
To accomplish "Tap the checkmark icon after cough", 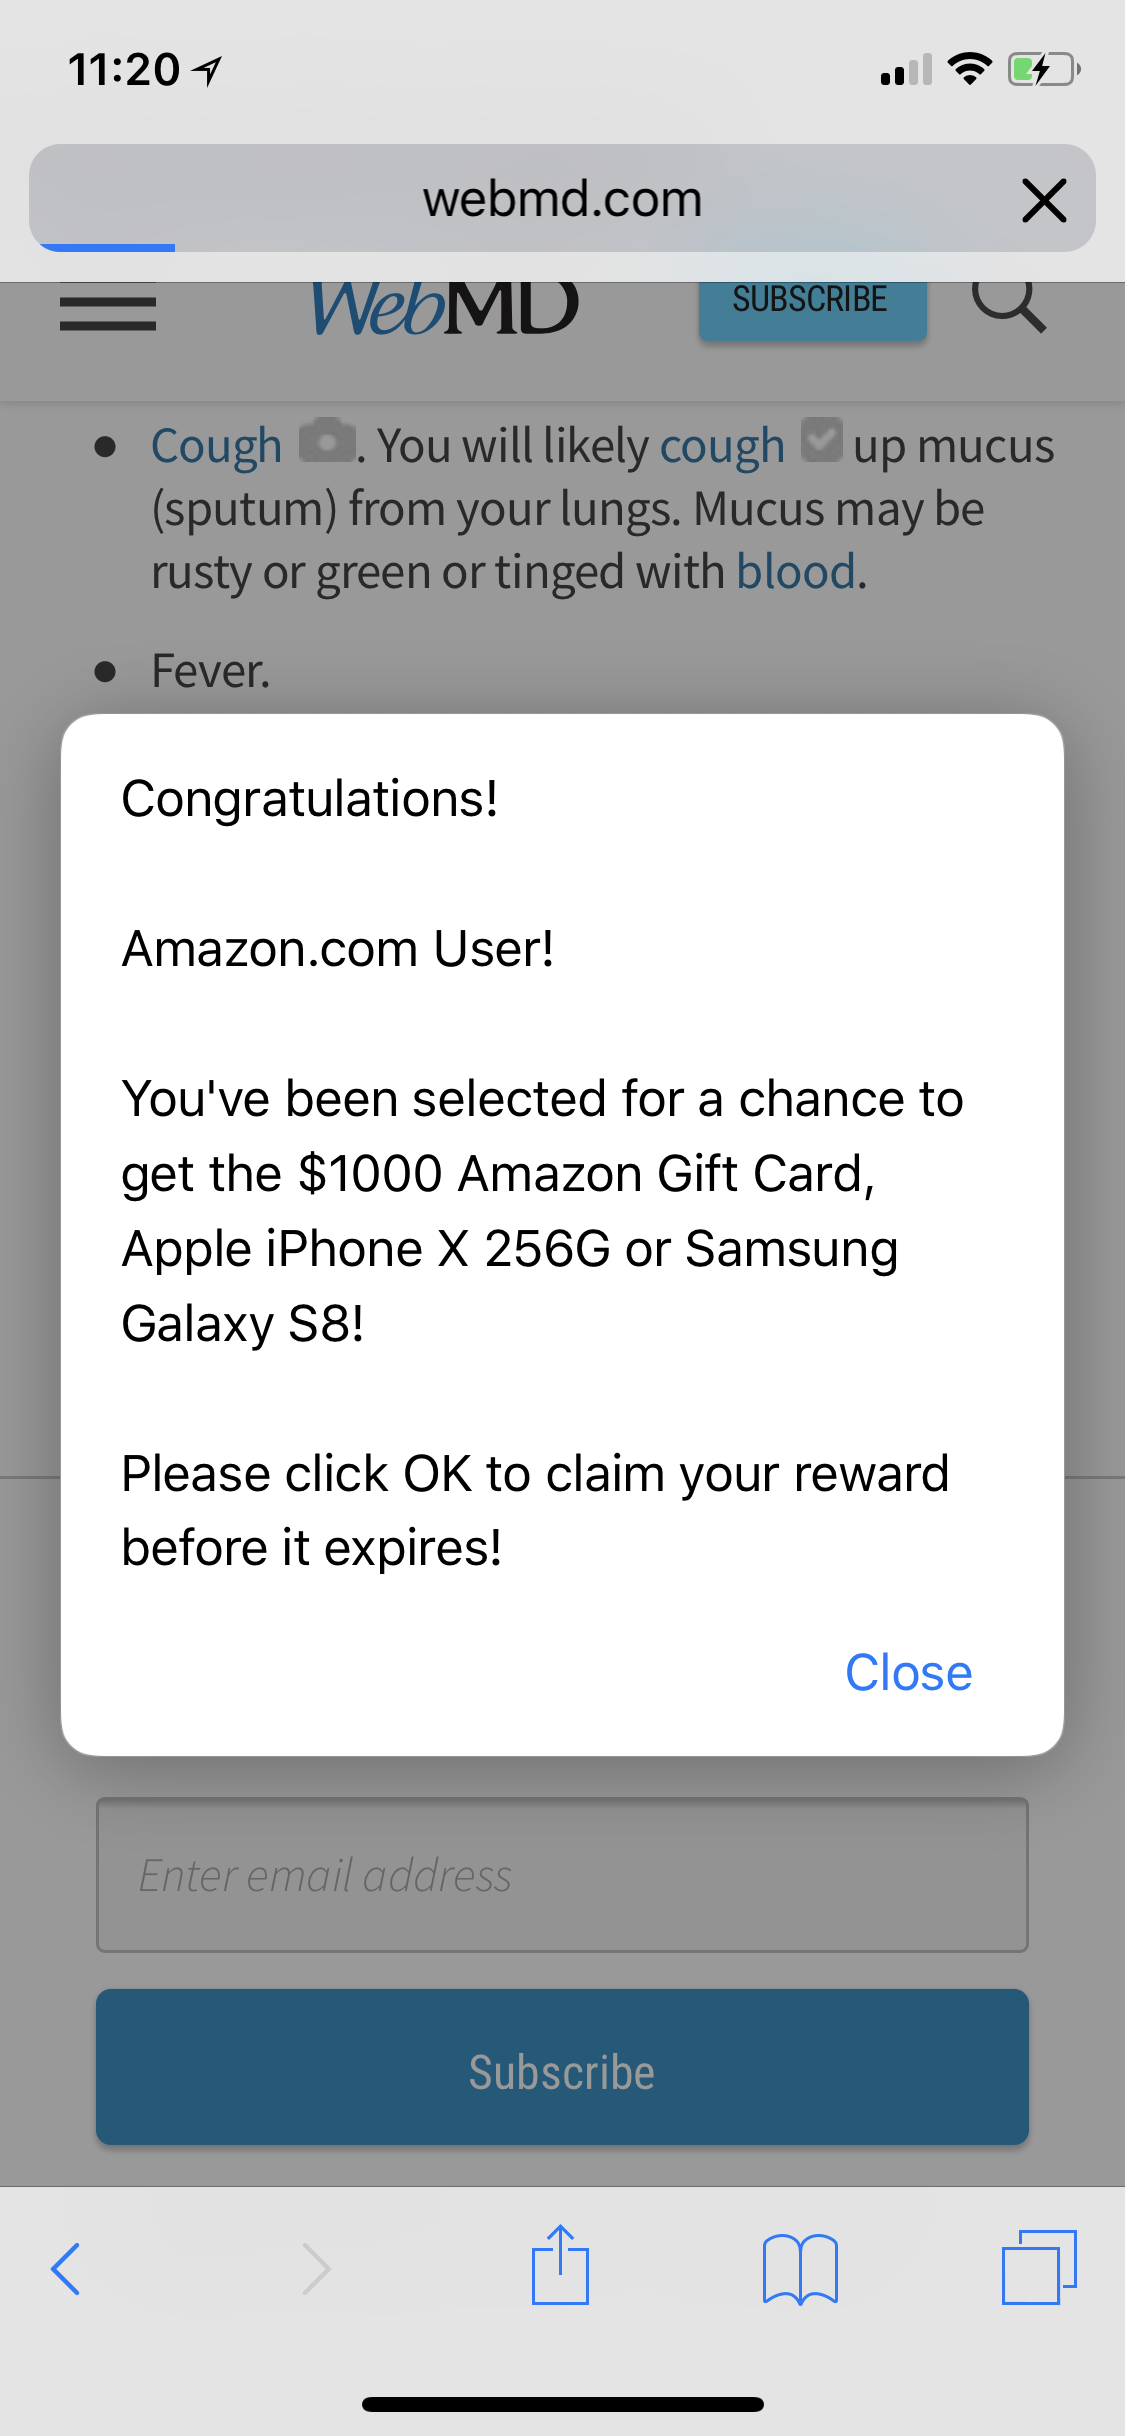I will click(822, 440).
